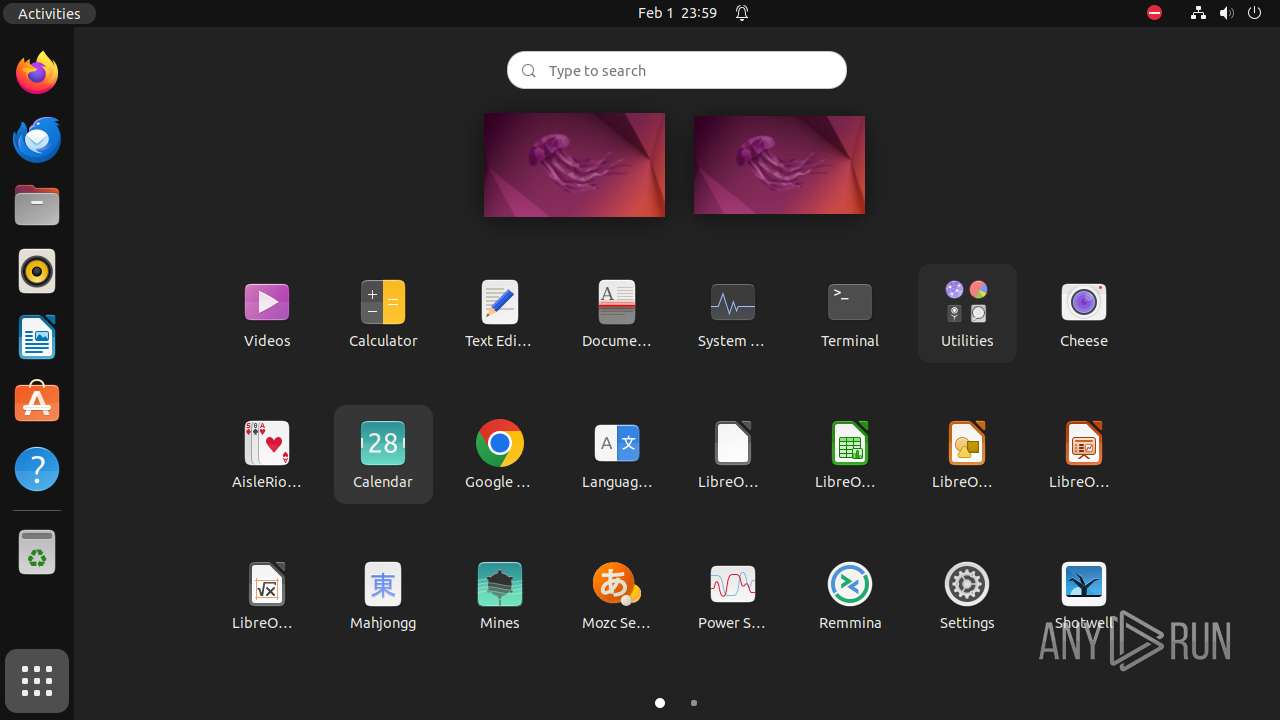
Task: Open Help from the dock
Action: tap(37, 469)
